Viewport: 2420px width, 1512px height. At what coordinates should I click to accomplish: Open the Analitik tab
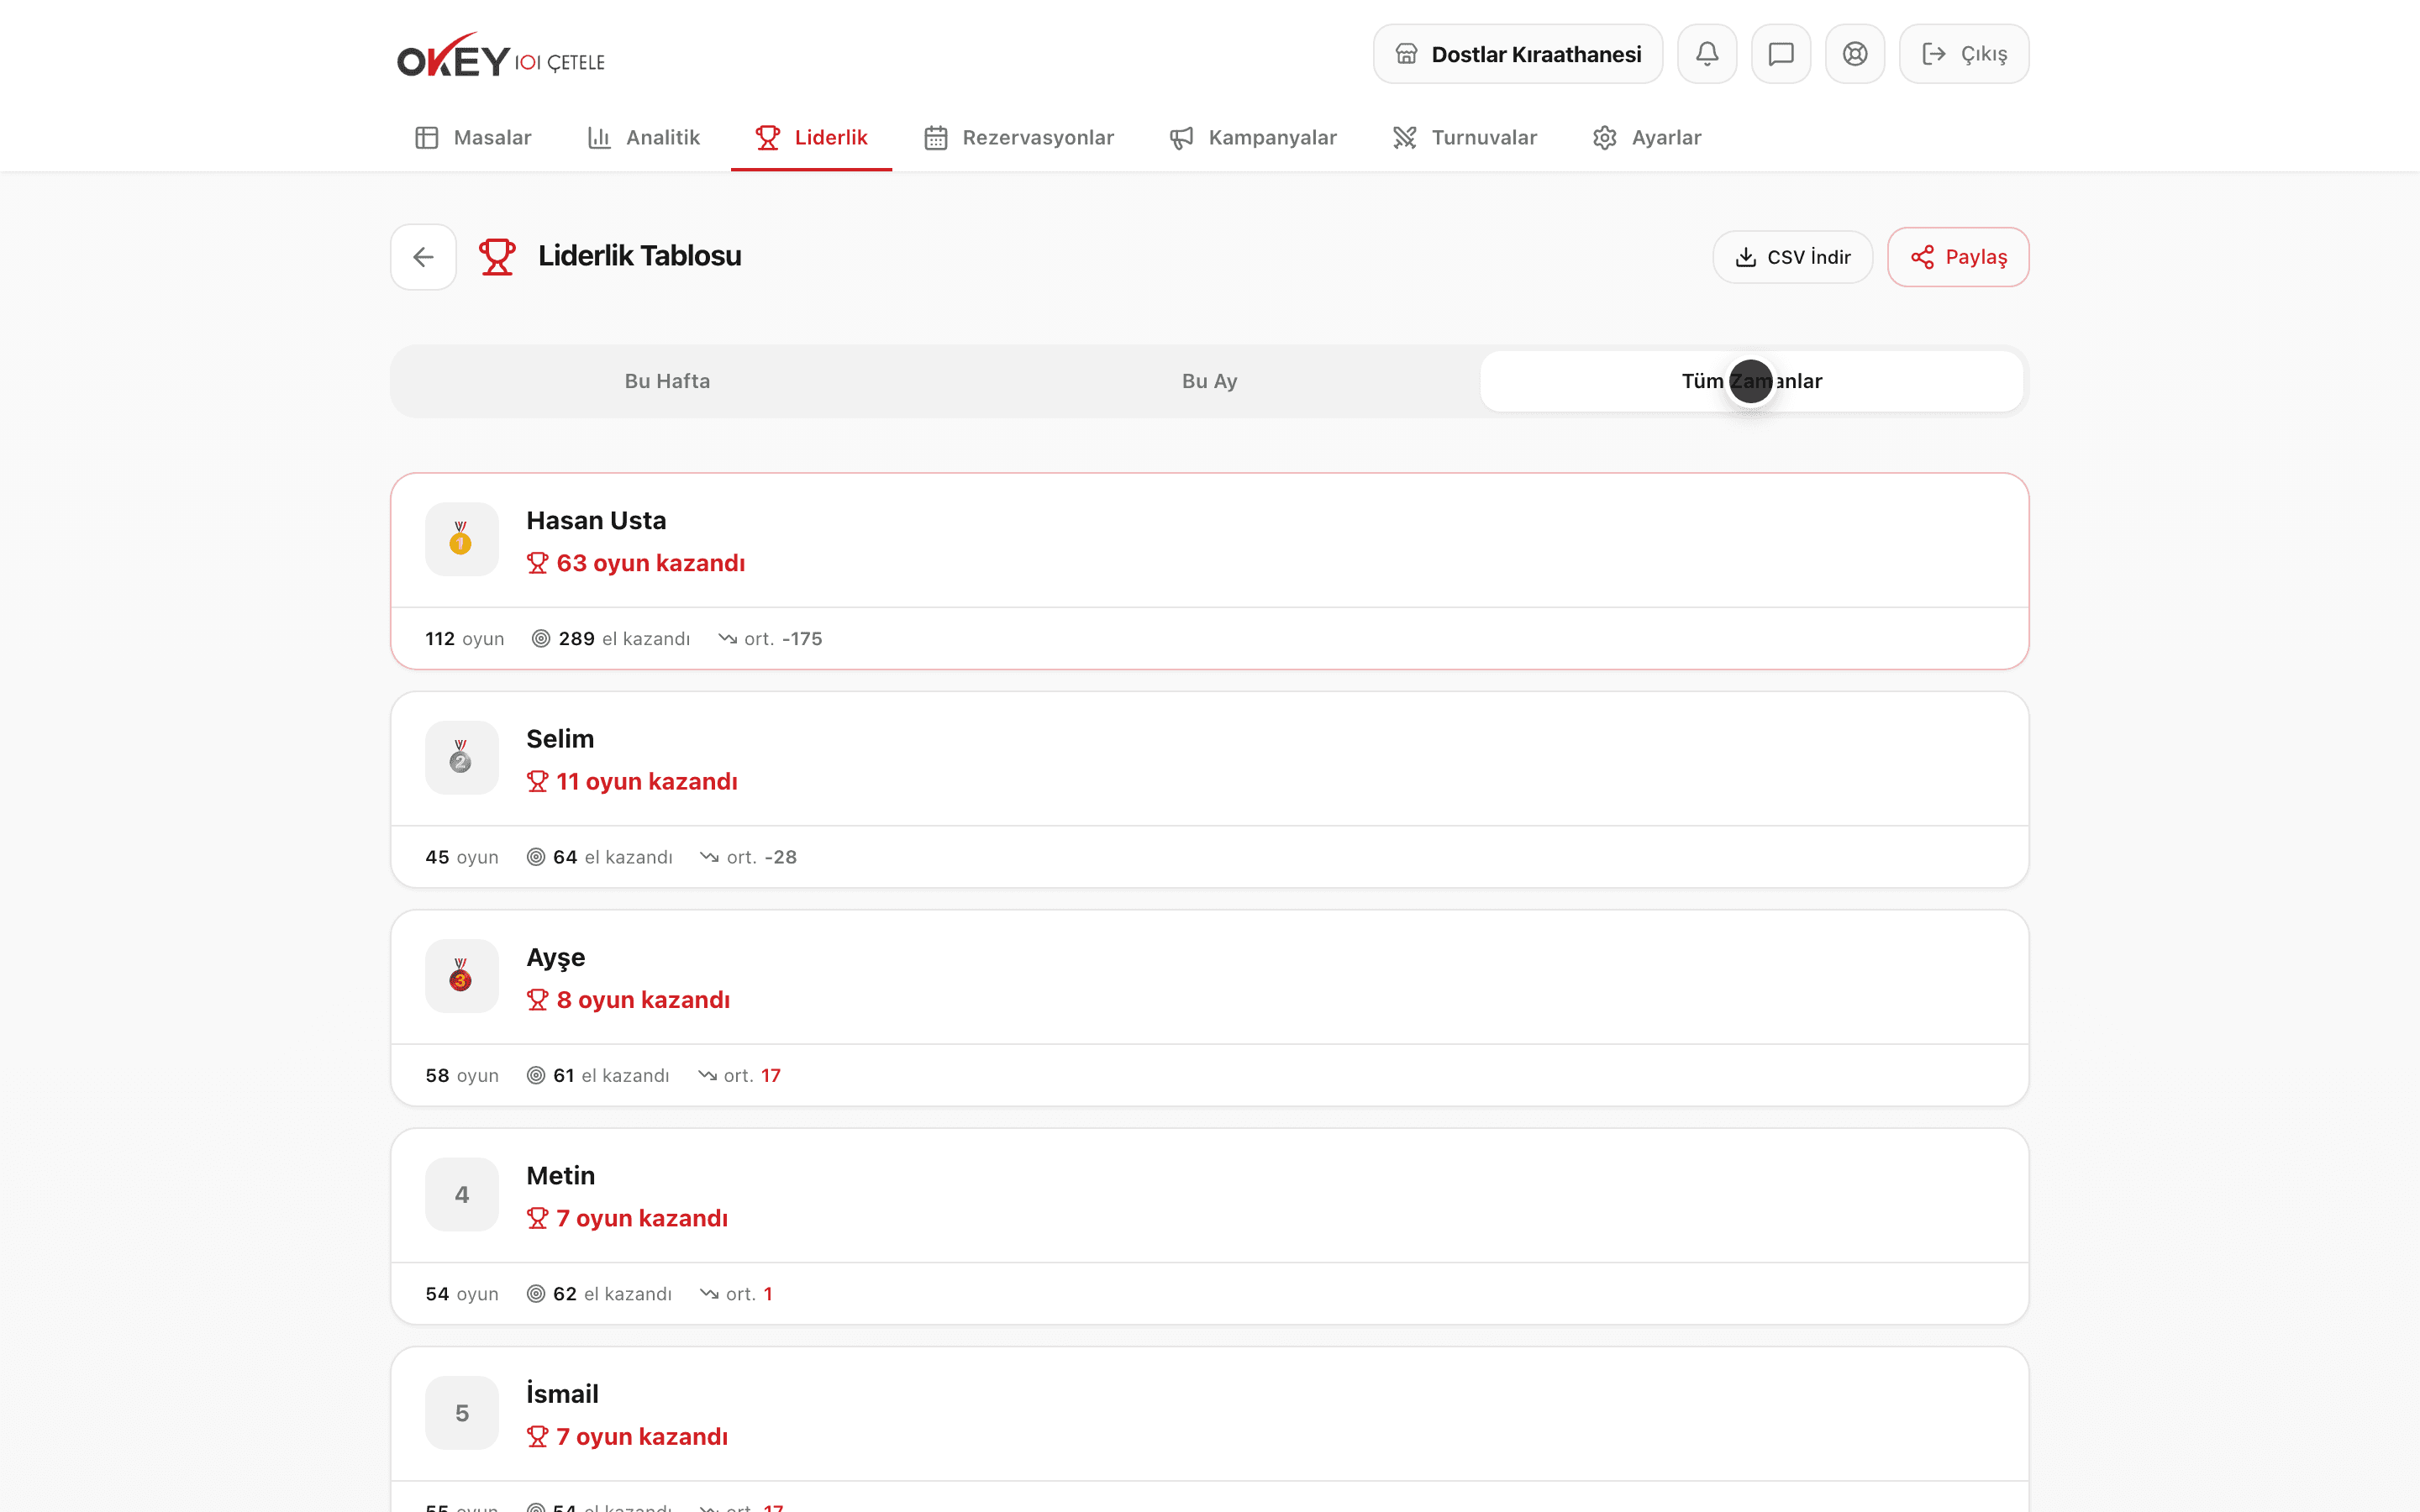click(643, 138)
